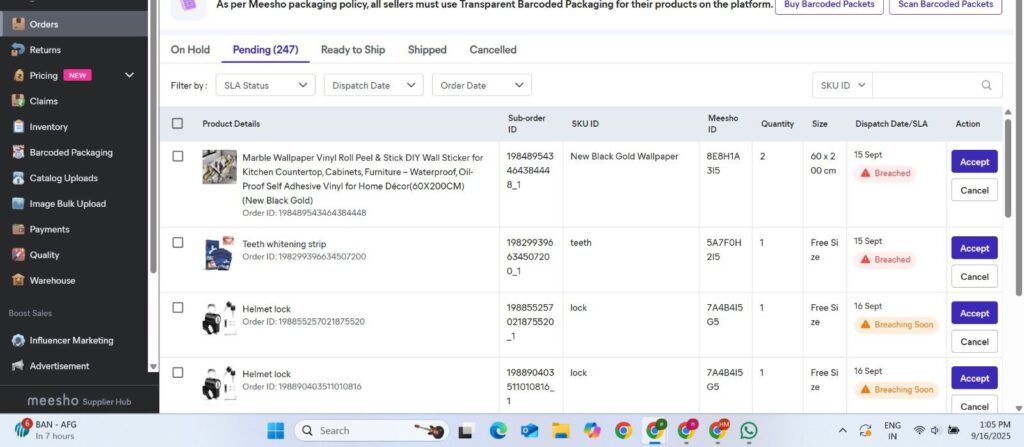Open WhatsApp from the taskbar

(x=749, y=431)
